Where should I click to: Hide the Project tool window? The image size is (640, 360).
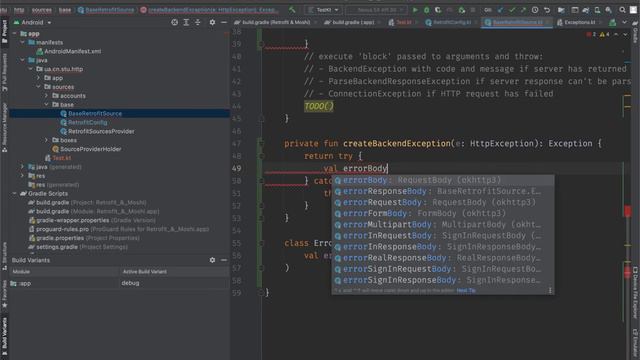coord(224,22)
